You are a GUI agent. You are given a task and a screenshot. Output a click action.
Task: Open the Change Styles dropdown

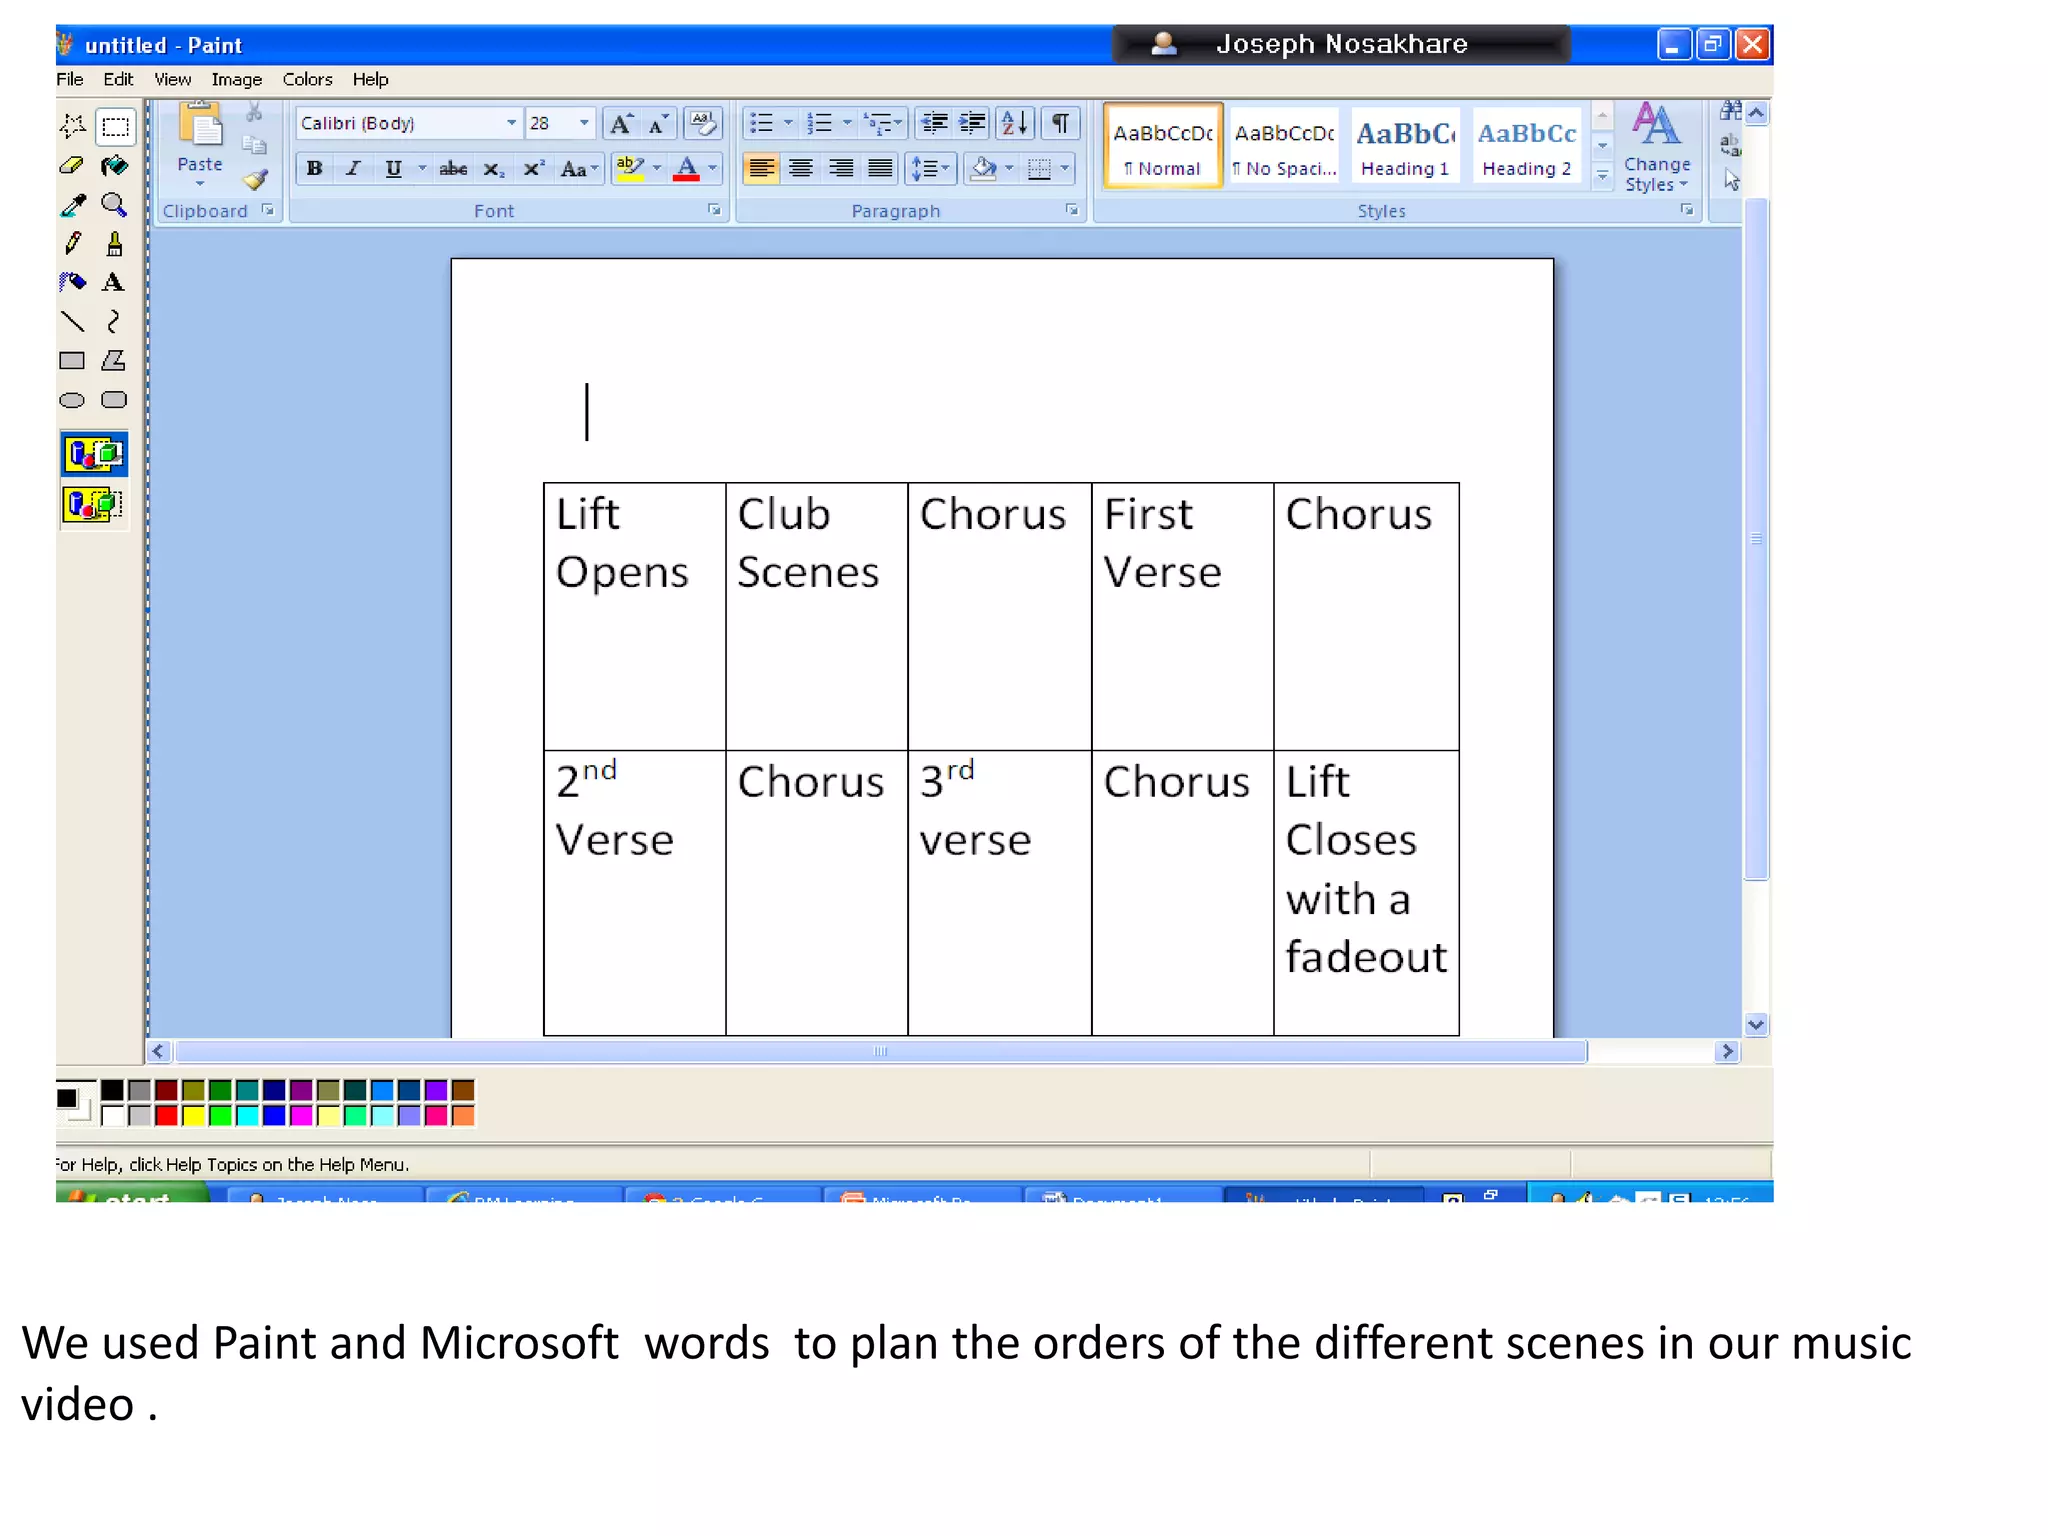pos(1657,148)
